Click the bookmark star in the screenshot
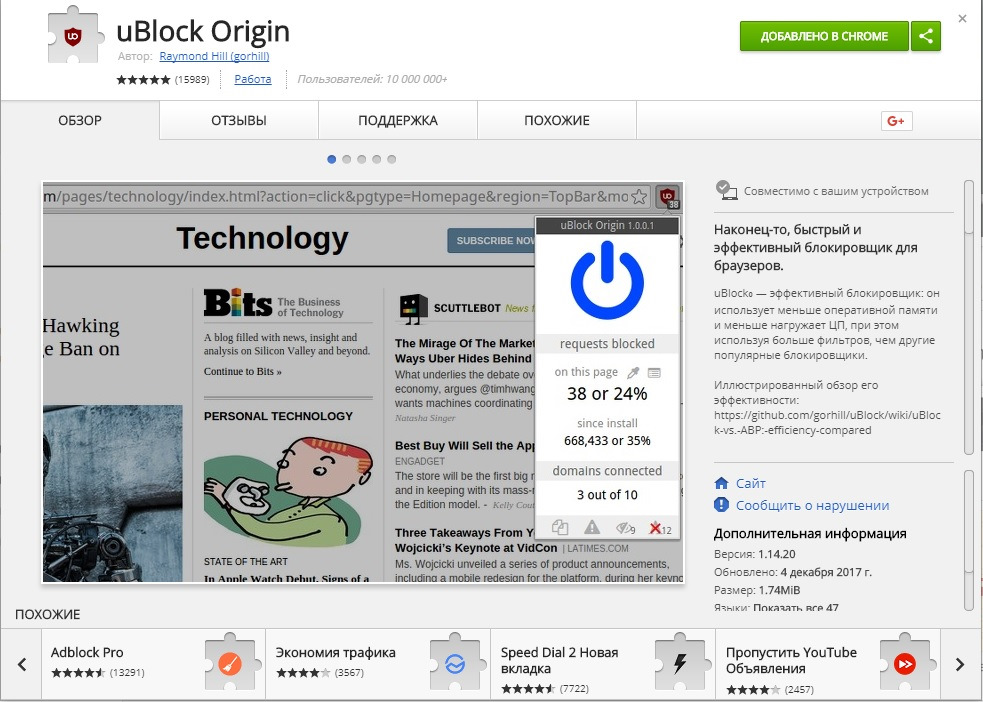This screenshot has height=702, width=983. click(x=639, y=197)
